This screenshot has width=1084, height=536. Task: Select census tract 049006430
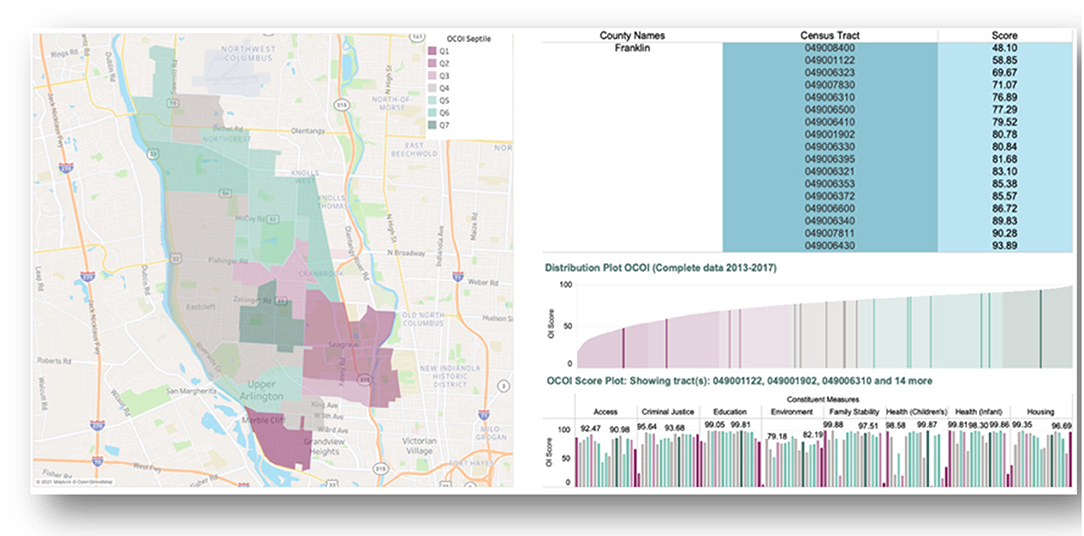[x=830, y=246]
